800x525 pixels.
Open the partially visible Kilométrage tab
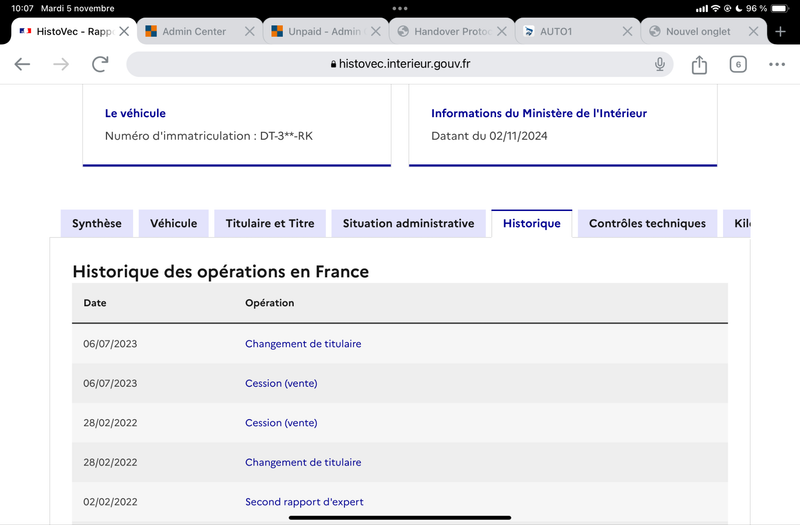pos(737,223)
